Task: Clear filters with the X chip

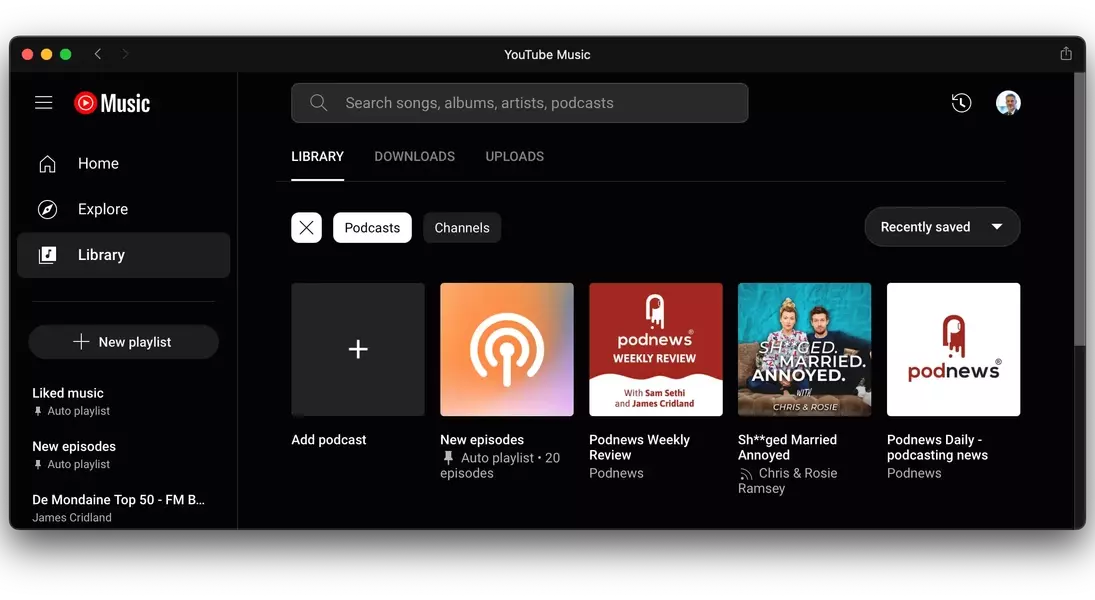Action: (307, 228)
